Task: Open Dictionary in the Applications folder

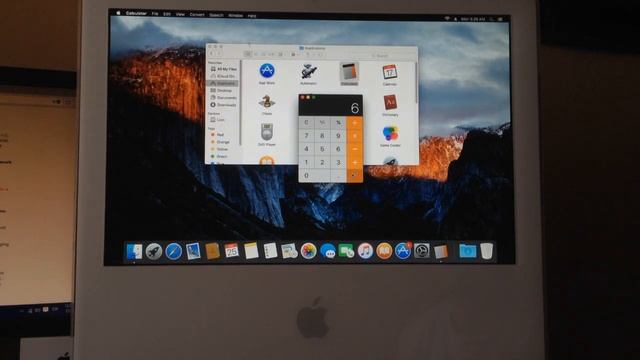Action: 390,102
